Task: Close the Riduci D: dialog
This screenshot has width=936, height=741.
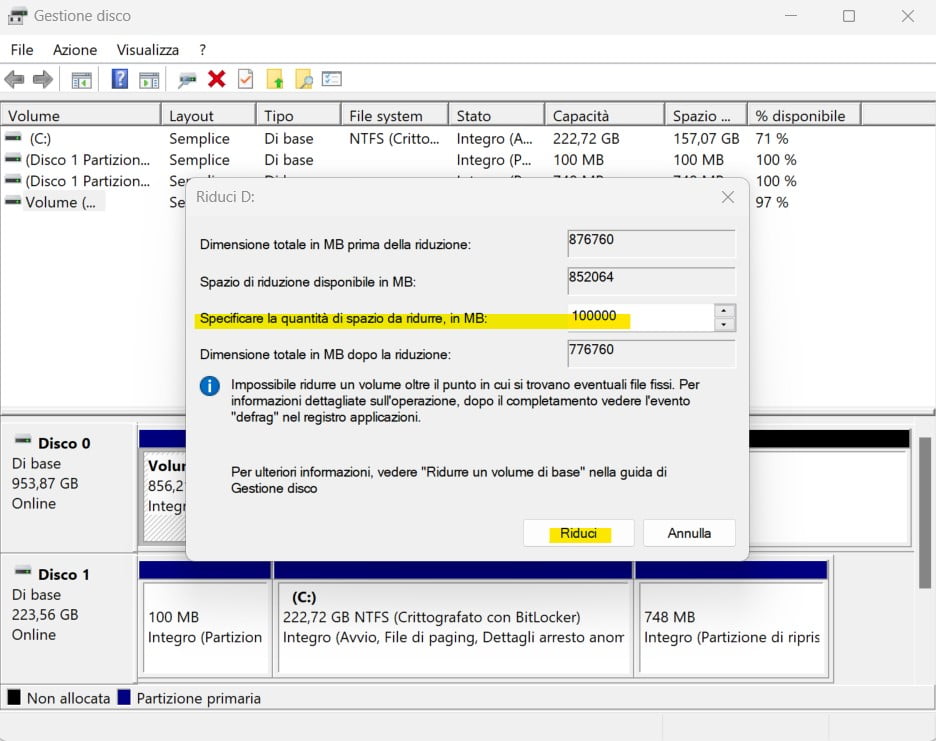Action: point(728,197)
